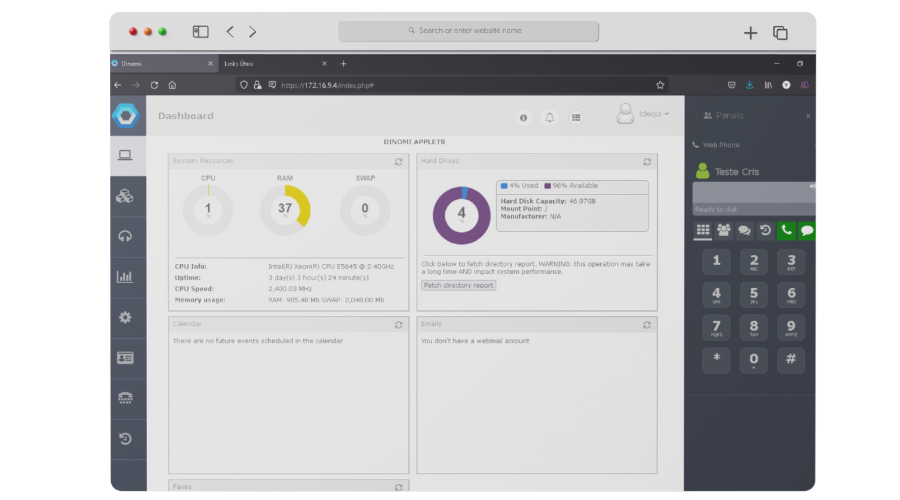The image size is (900, 500).
Task: Open the gear settings sidebar icon
Action: 125,317
